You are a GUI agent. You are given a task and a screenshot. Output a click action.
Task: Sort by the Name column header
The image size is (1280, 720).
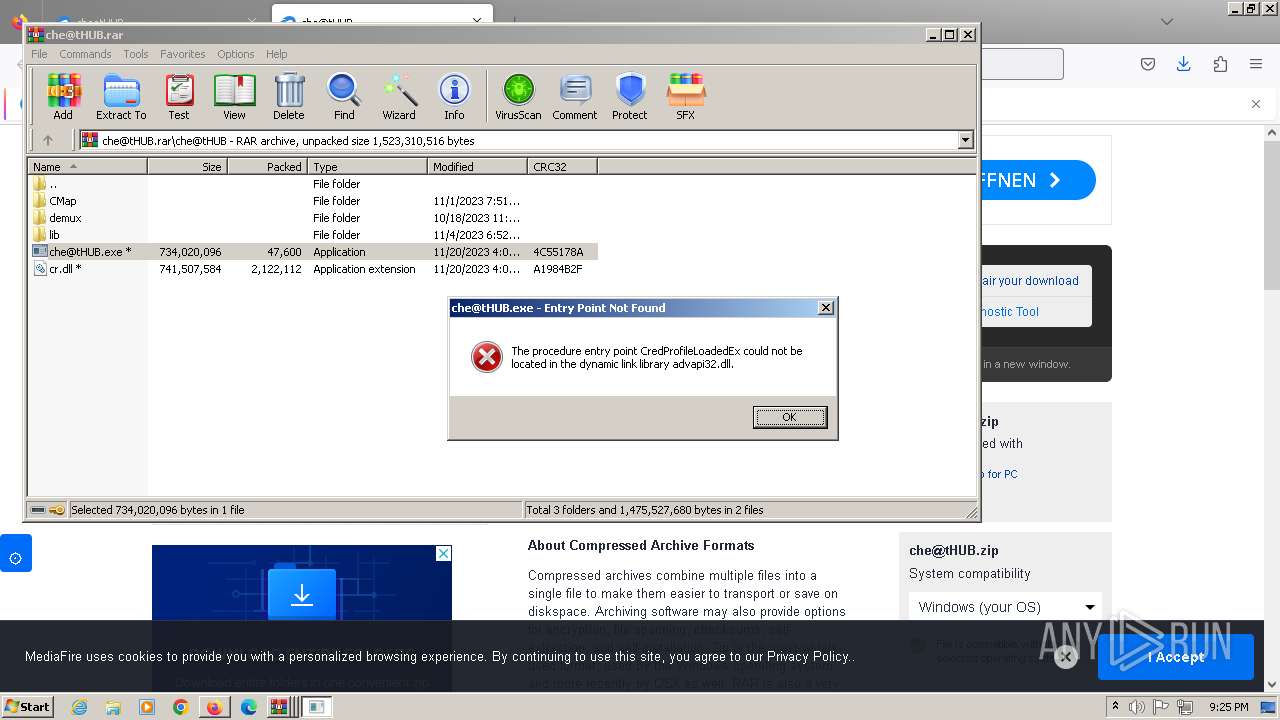[x=88, y=167]
